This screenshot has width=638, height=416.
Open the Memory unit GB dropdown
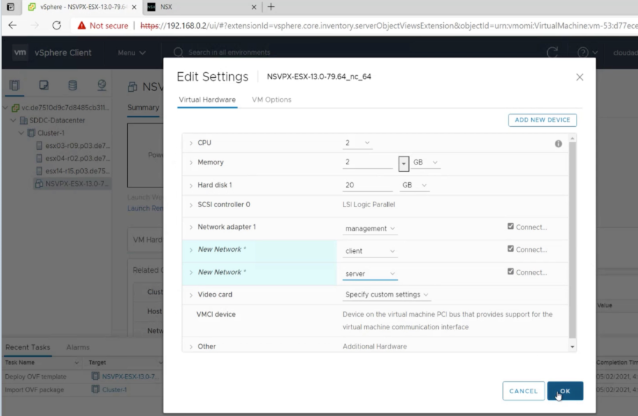click(x=425, y=162)
